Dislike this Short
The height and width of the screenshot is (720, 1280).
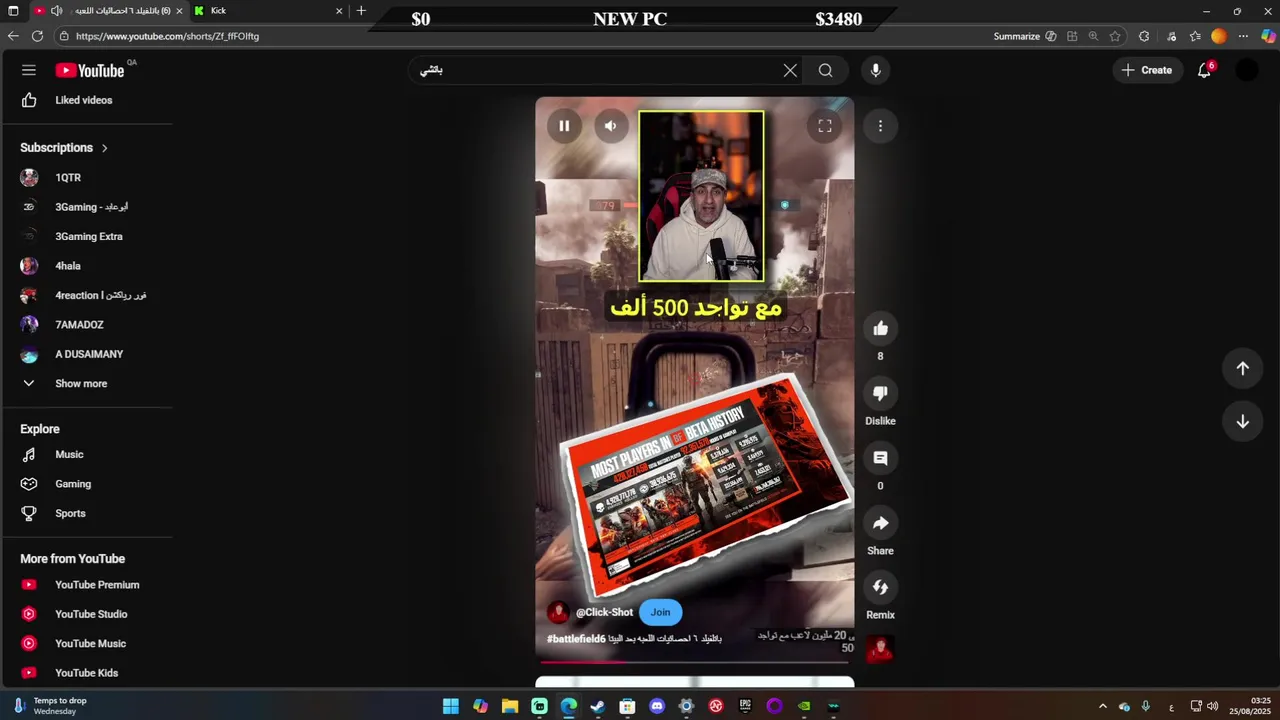pos(880,394)
